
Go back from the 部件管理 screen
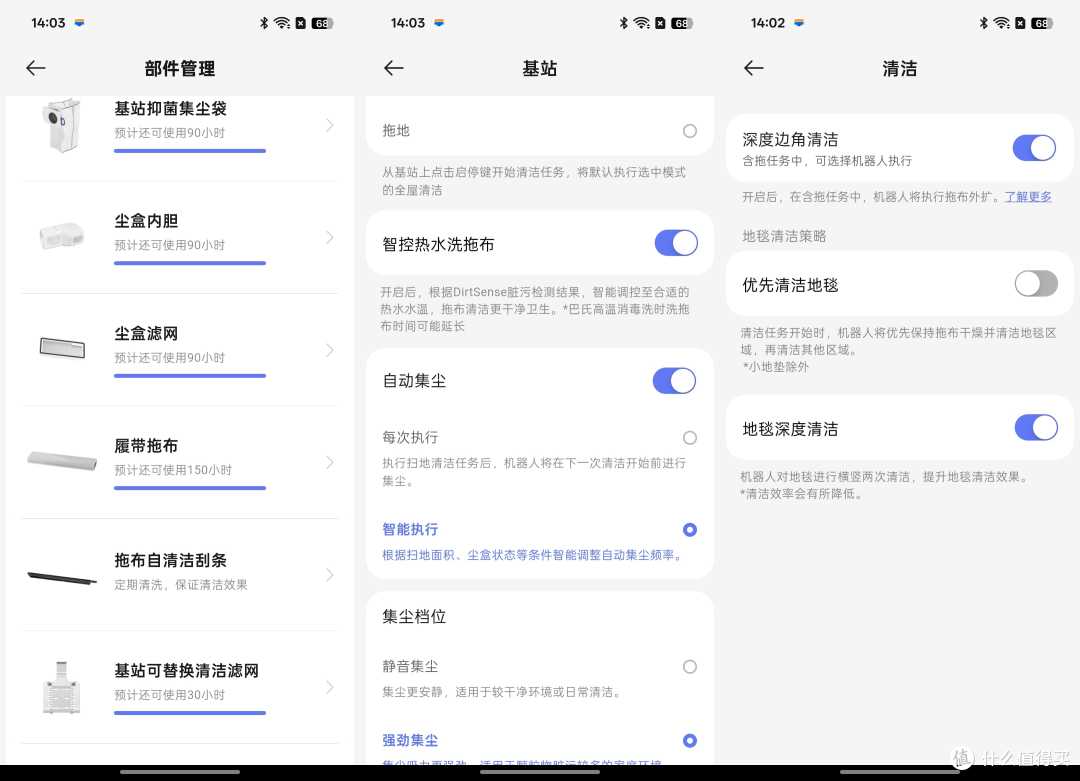point(36,67)
